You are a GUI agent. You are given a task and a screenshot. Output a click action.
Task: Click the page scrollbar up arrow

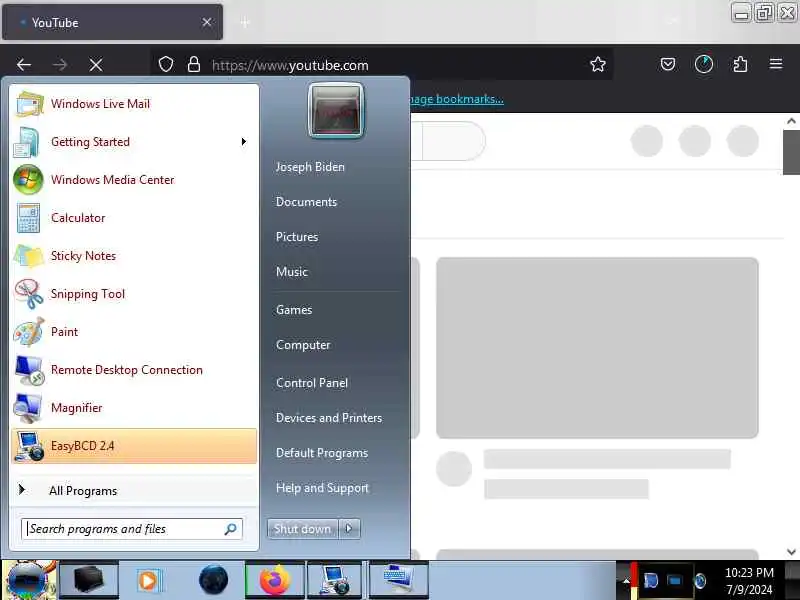(x=791, y=121)
